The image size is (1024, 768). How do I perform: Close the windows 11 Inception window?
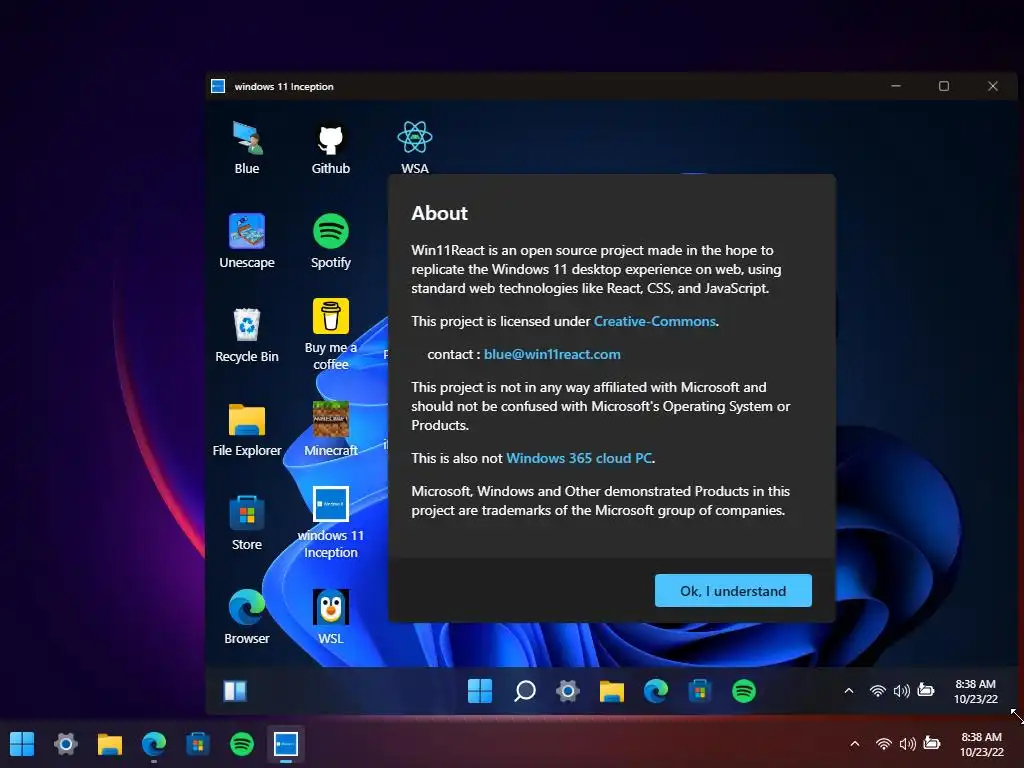click(x=993, y=86)
